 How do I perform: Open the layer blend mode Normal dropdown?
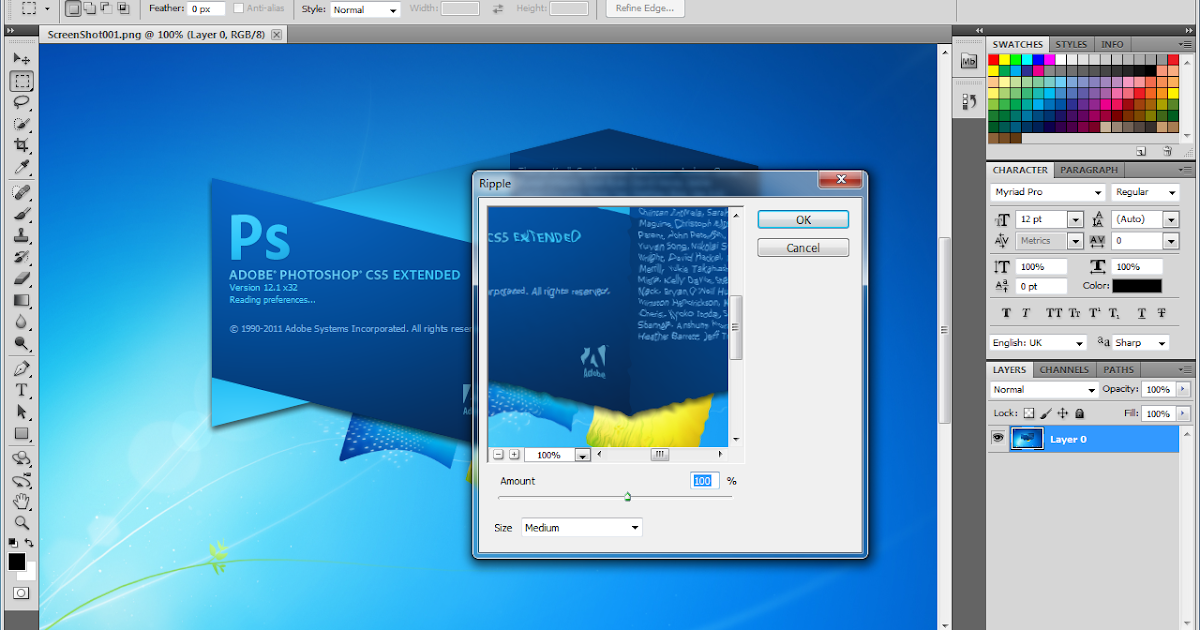click(x=1044, y=389)
